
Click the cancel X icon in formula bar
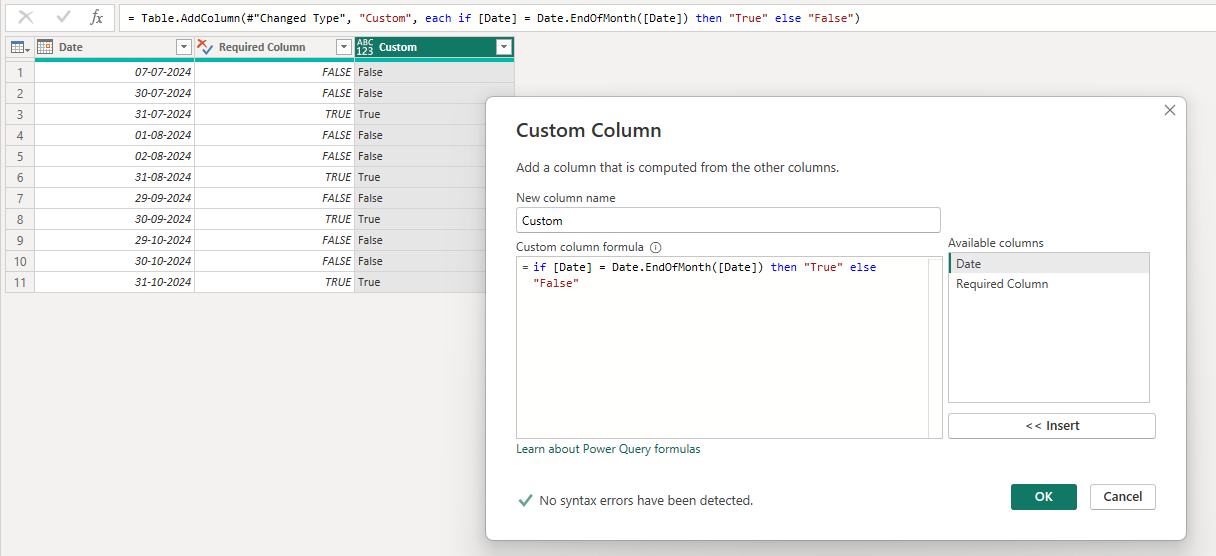(27, 17)
